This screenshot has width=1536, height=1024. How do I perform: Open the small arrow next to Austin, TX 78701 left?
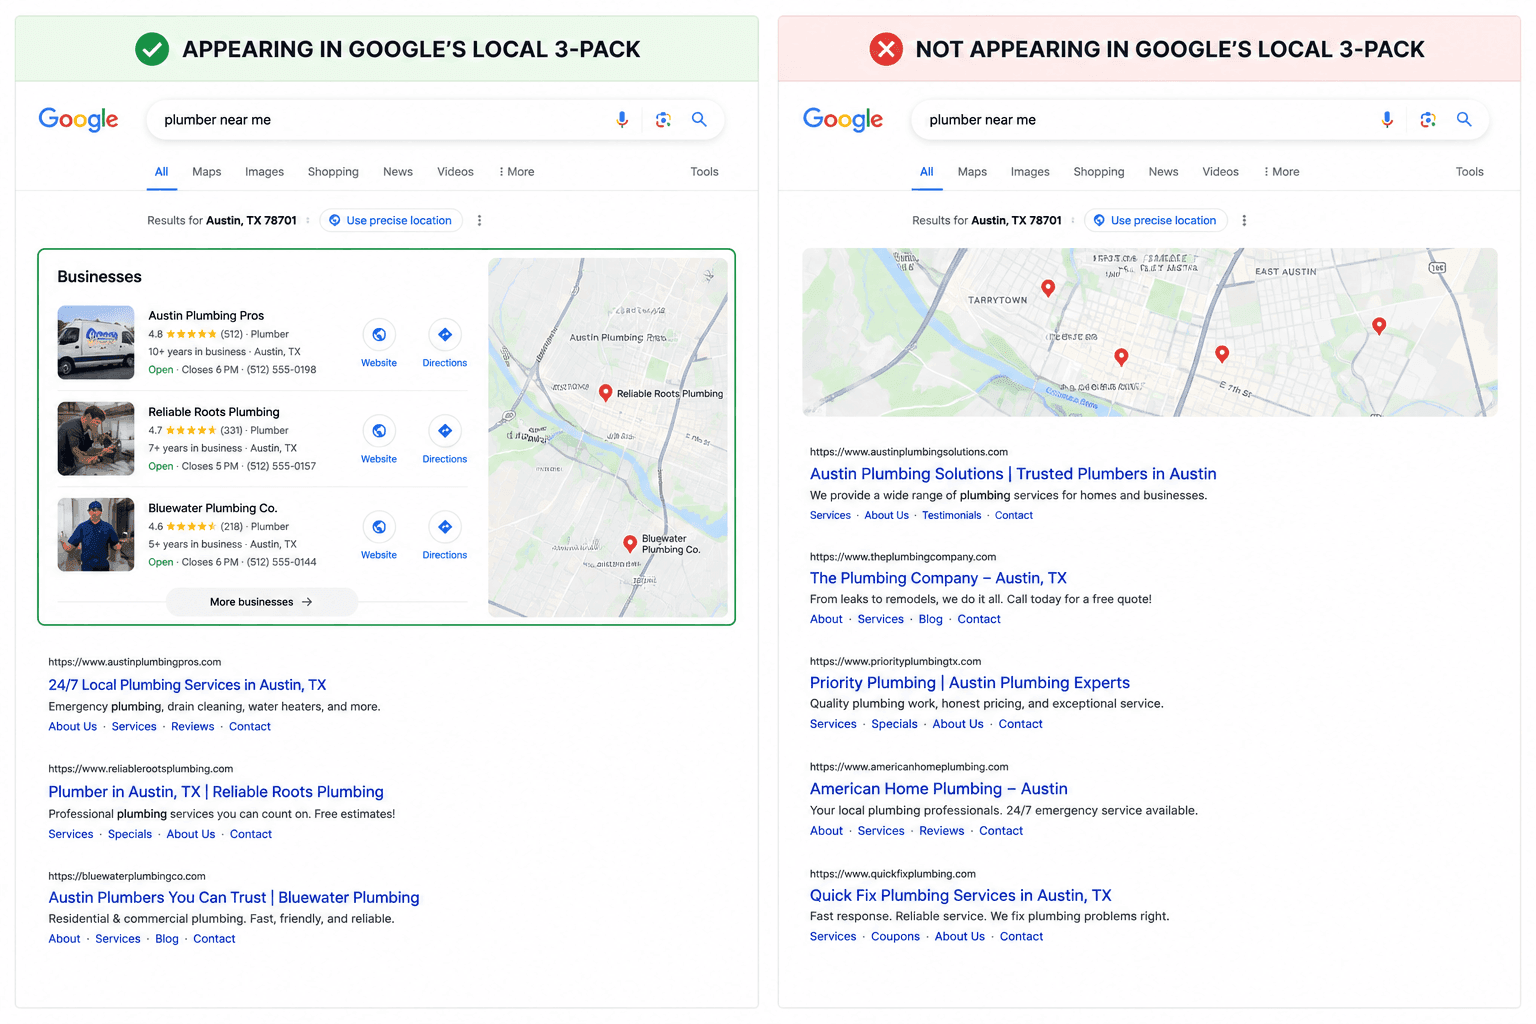tap(307, 221)
